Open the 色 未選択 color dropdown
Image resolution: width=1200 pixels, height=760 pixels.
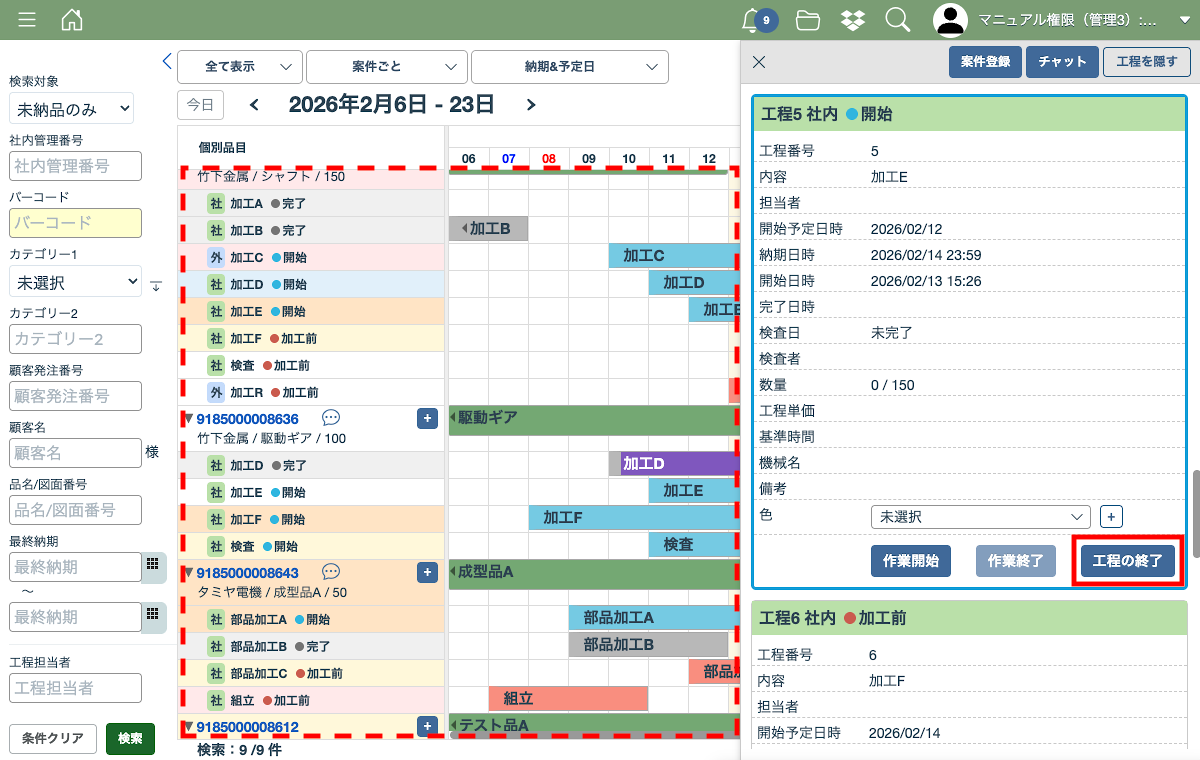[x=980, y=517]
